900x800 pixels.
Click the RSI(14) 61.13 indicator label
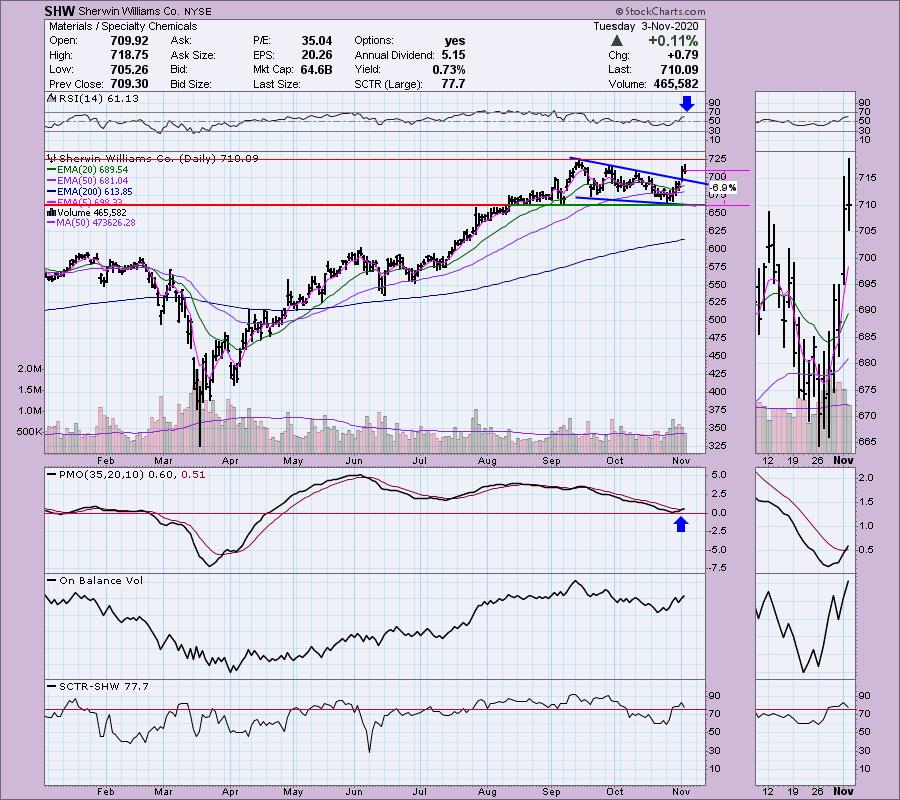[x=99, y=99]
